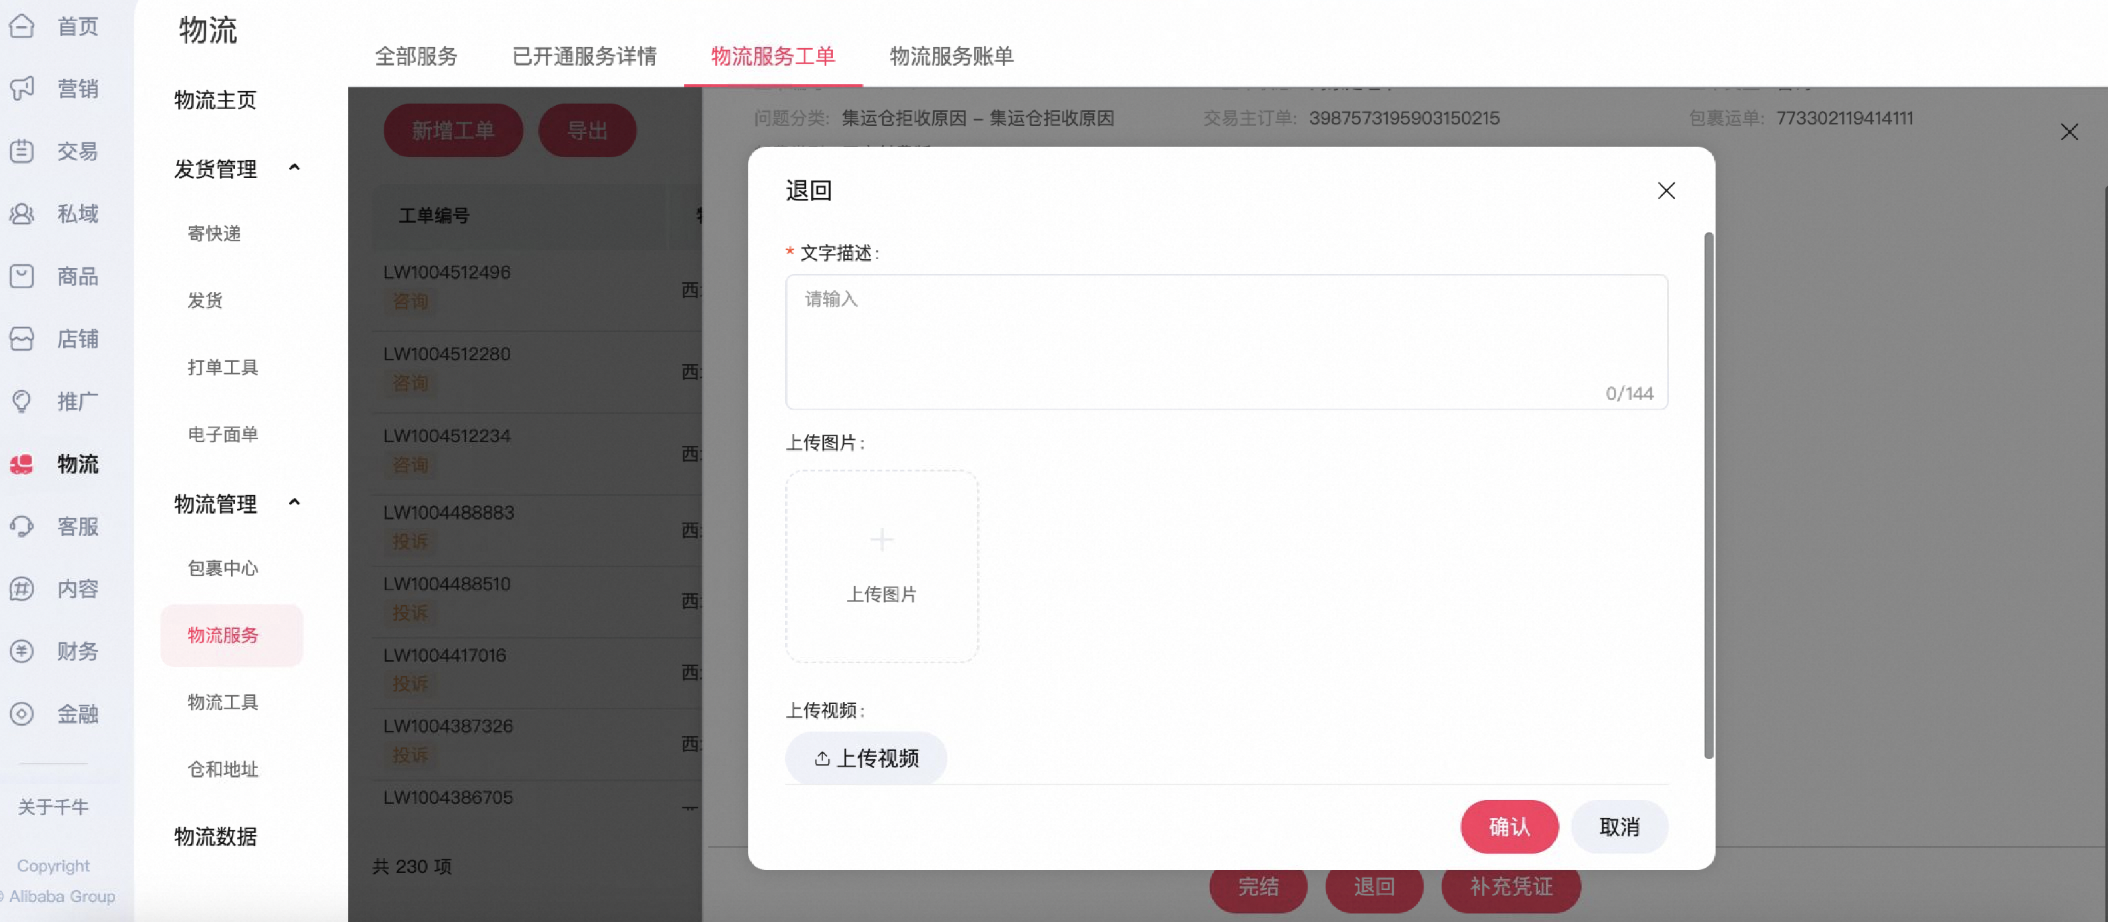Click the 关于千牛 link
Viewport: 2108px width, 922px height.
(x=53, y=807)
